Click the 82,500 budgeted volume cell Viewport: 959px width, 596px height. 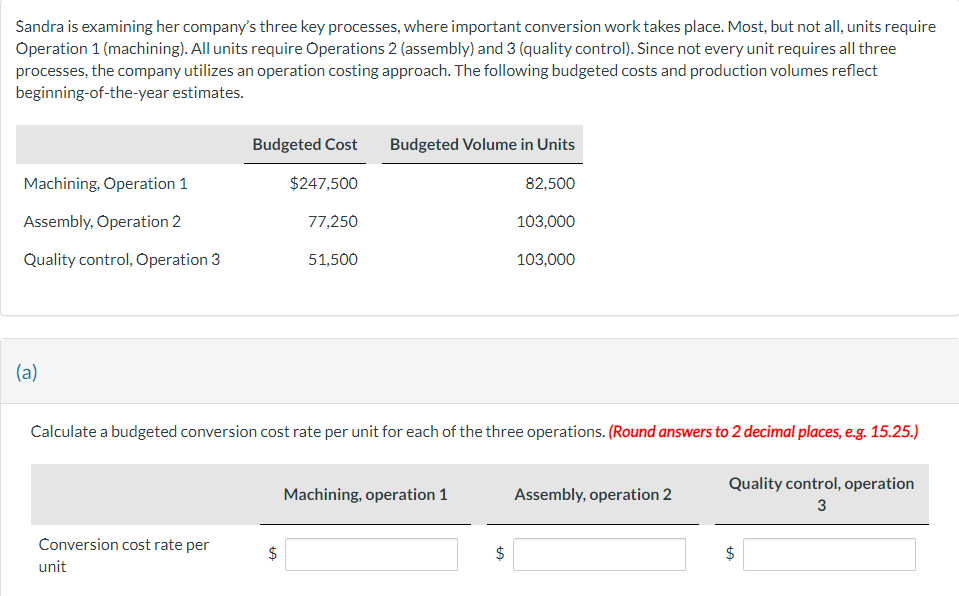pyautogui.click(x=550, y=183)
